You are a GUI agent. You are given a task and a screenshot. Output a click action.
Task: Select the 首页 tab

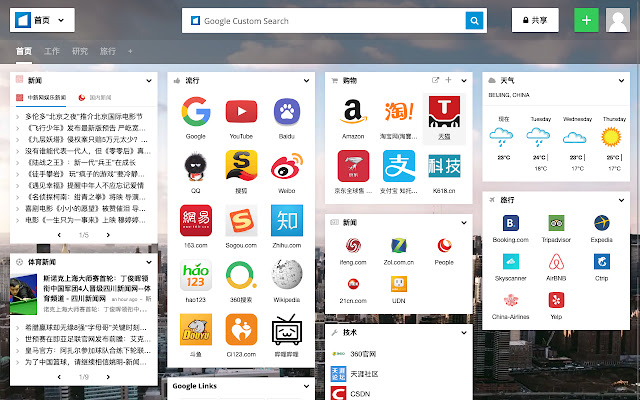click(x=24, y=51)
